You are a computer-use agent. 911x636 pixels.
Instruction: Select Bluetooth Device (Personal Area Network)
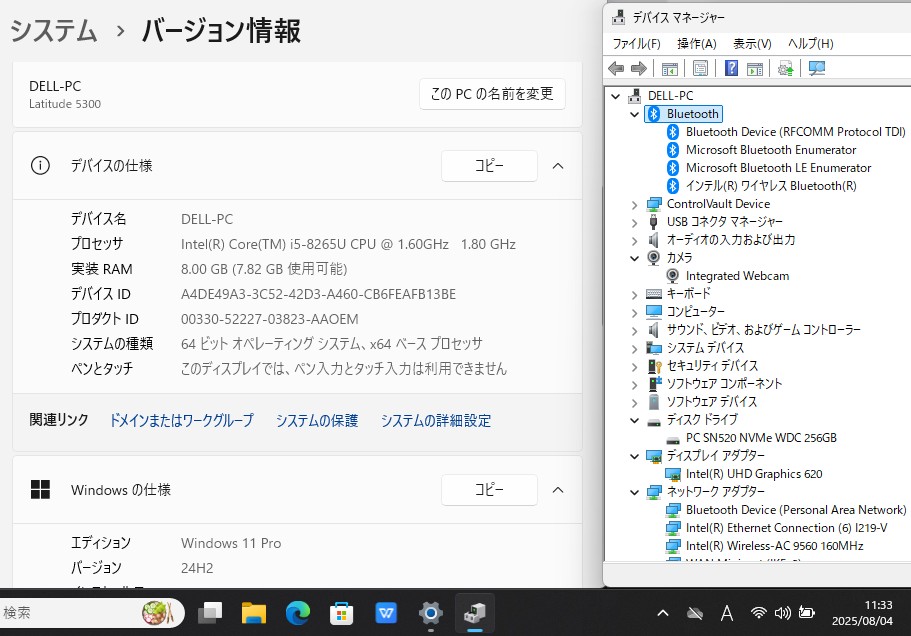[x=795, y=510]
